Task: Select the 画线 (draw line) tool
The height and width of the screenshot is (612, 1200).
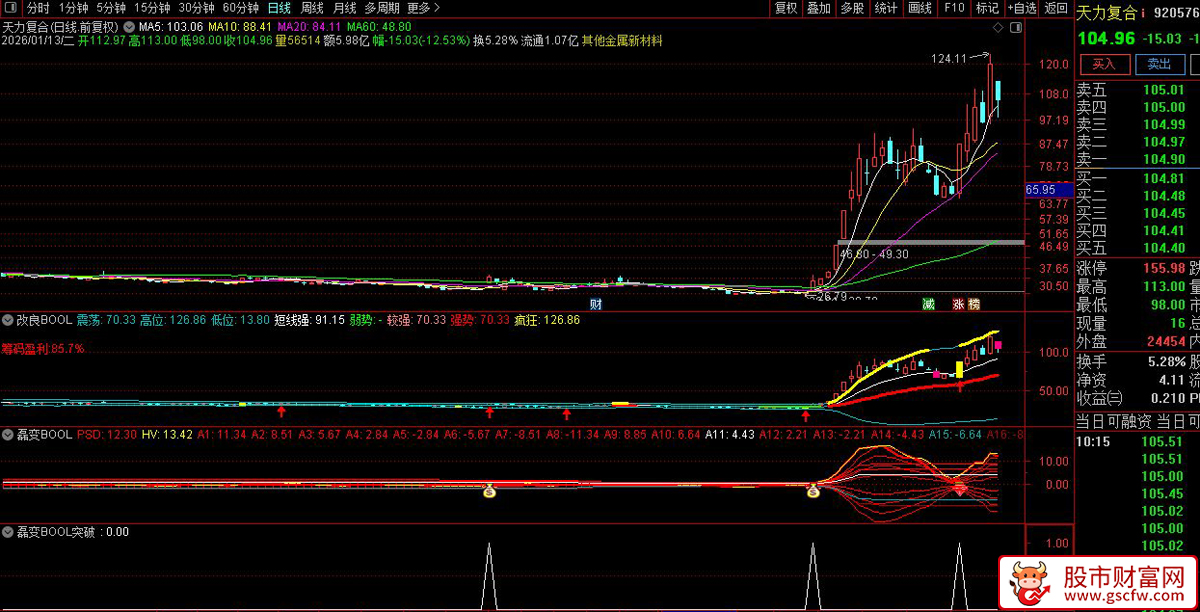Action: 920,8
